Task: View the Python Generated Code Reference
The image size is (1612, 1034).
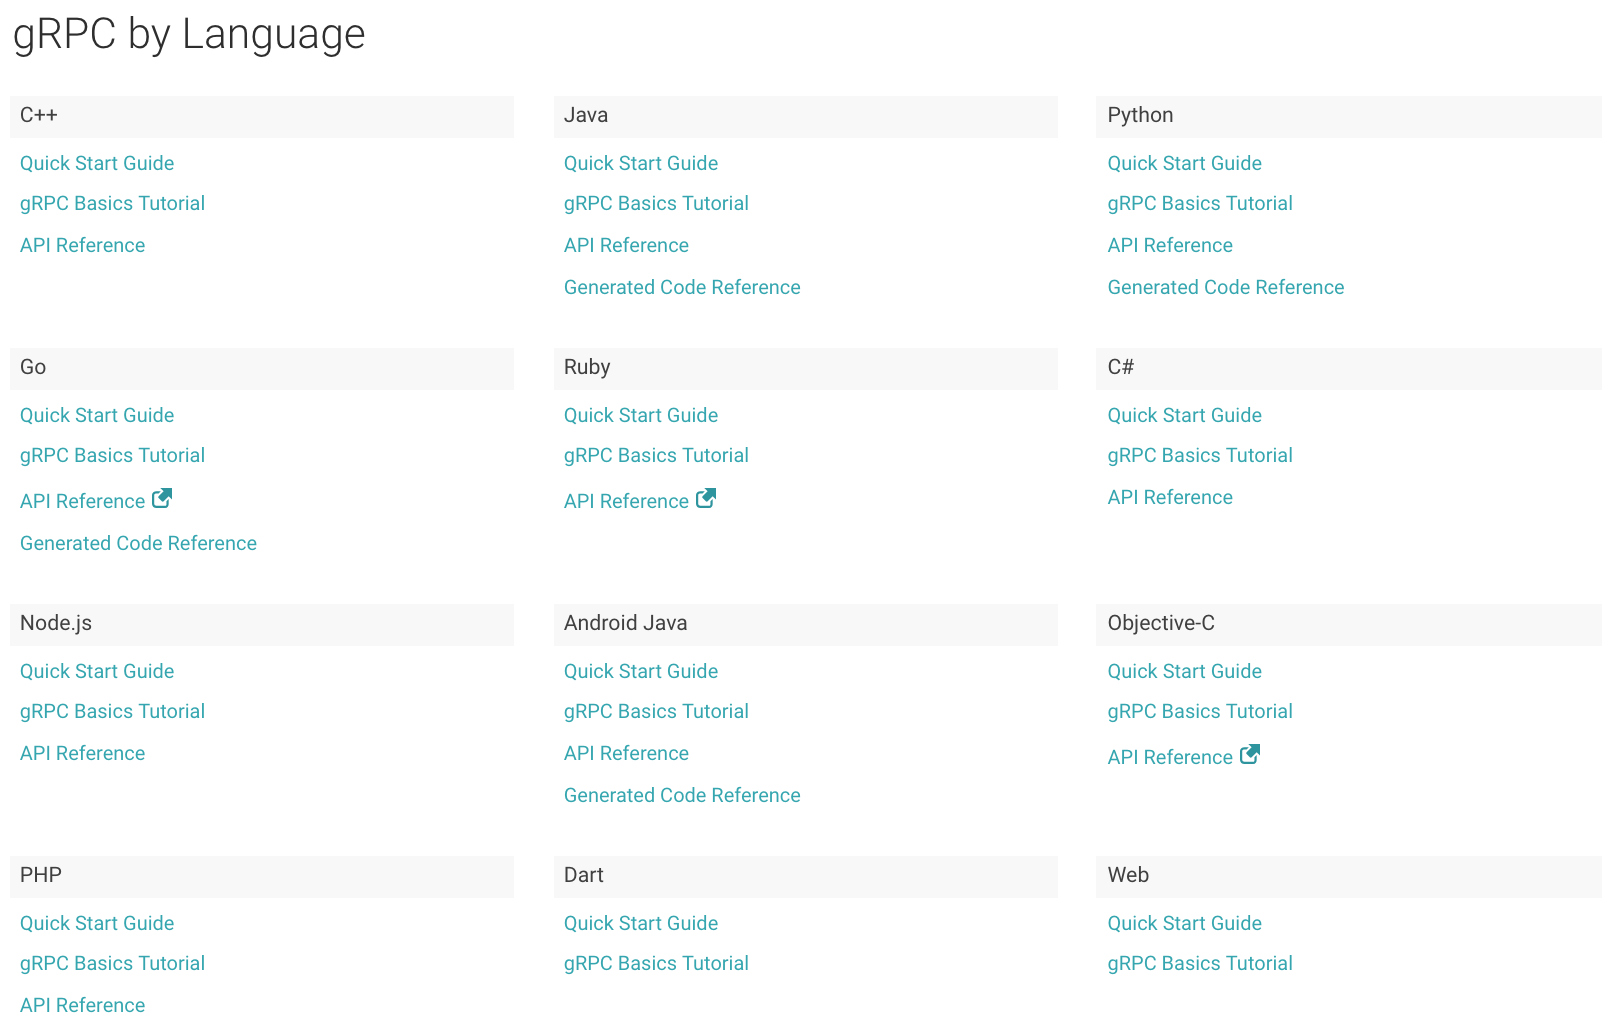Action: [x=1225, y=287]
